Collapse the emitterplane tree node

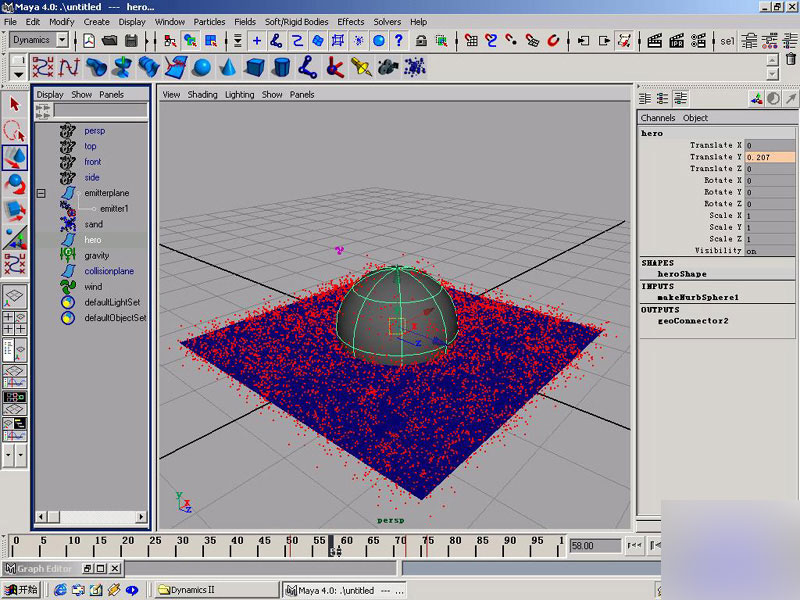coord(41,193)
